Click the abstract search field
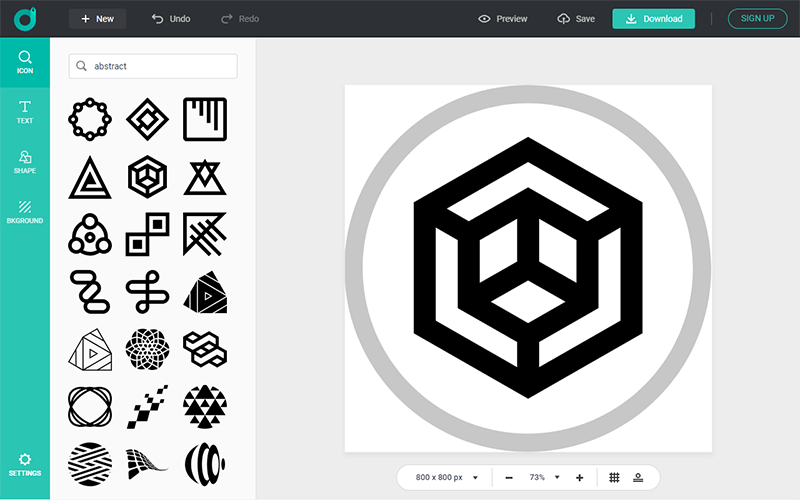Screen dimensions: 800x500 [153, 66]
